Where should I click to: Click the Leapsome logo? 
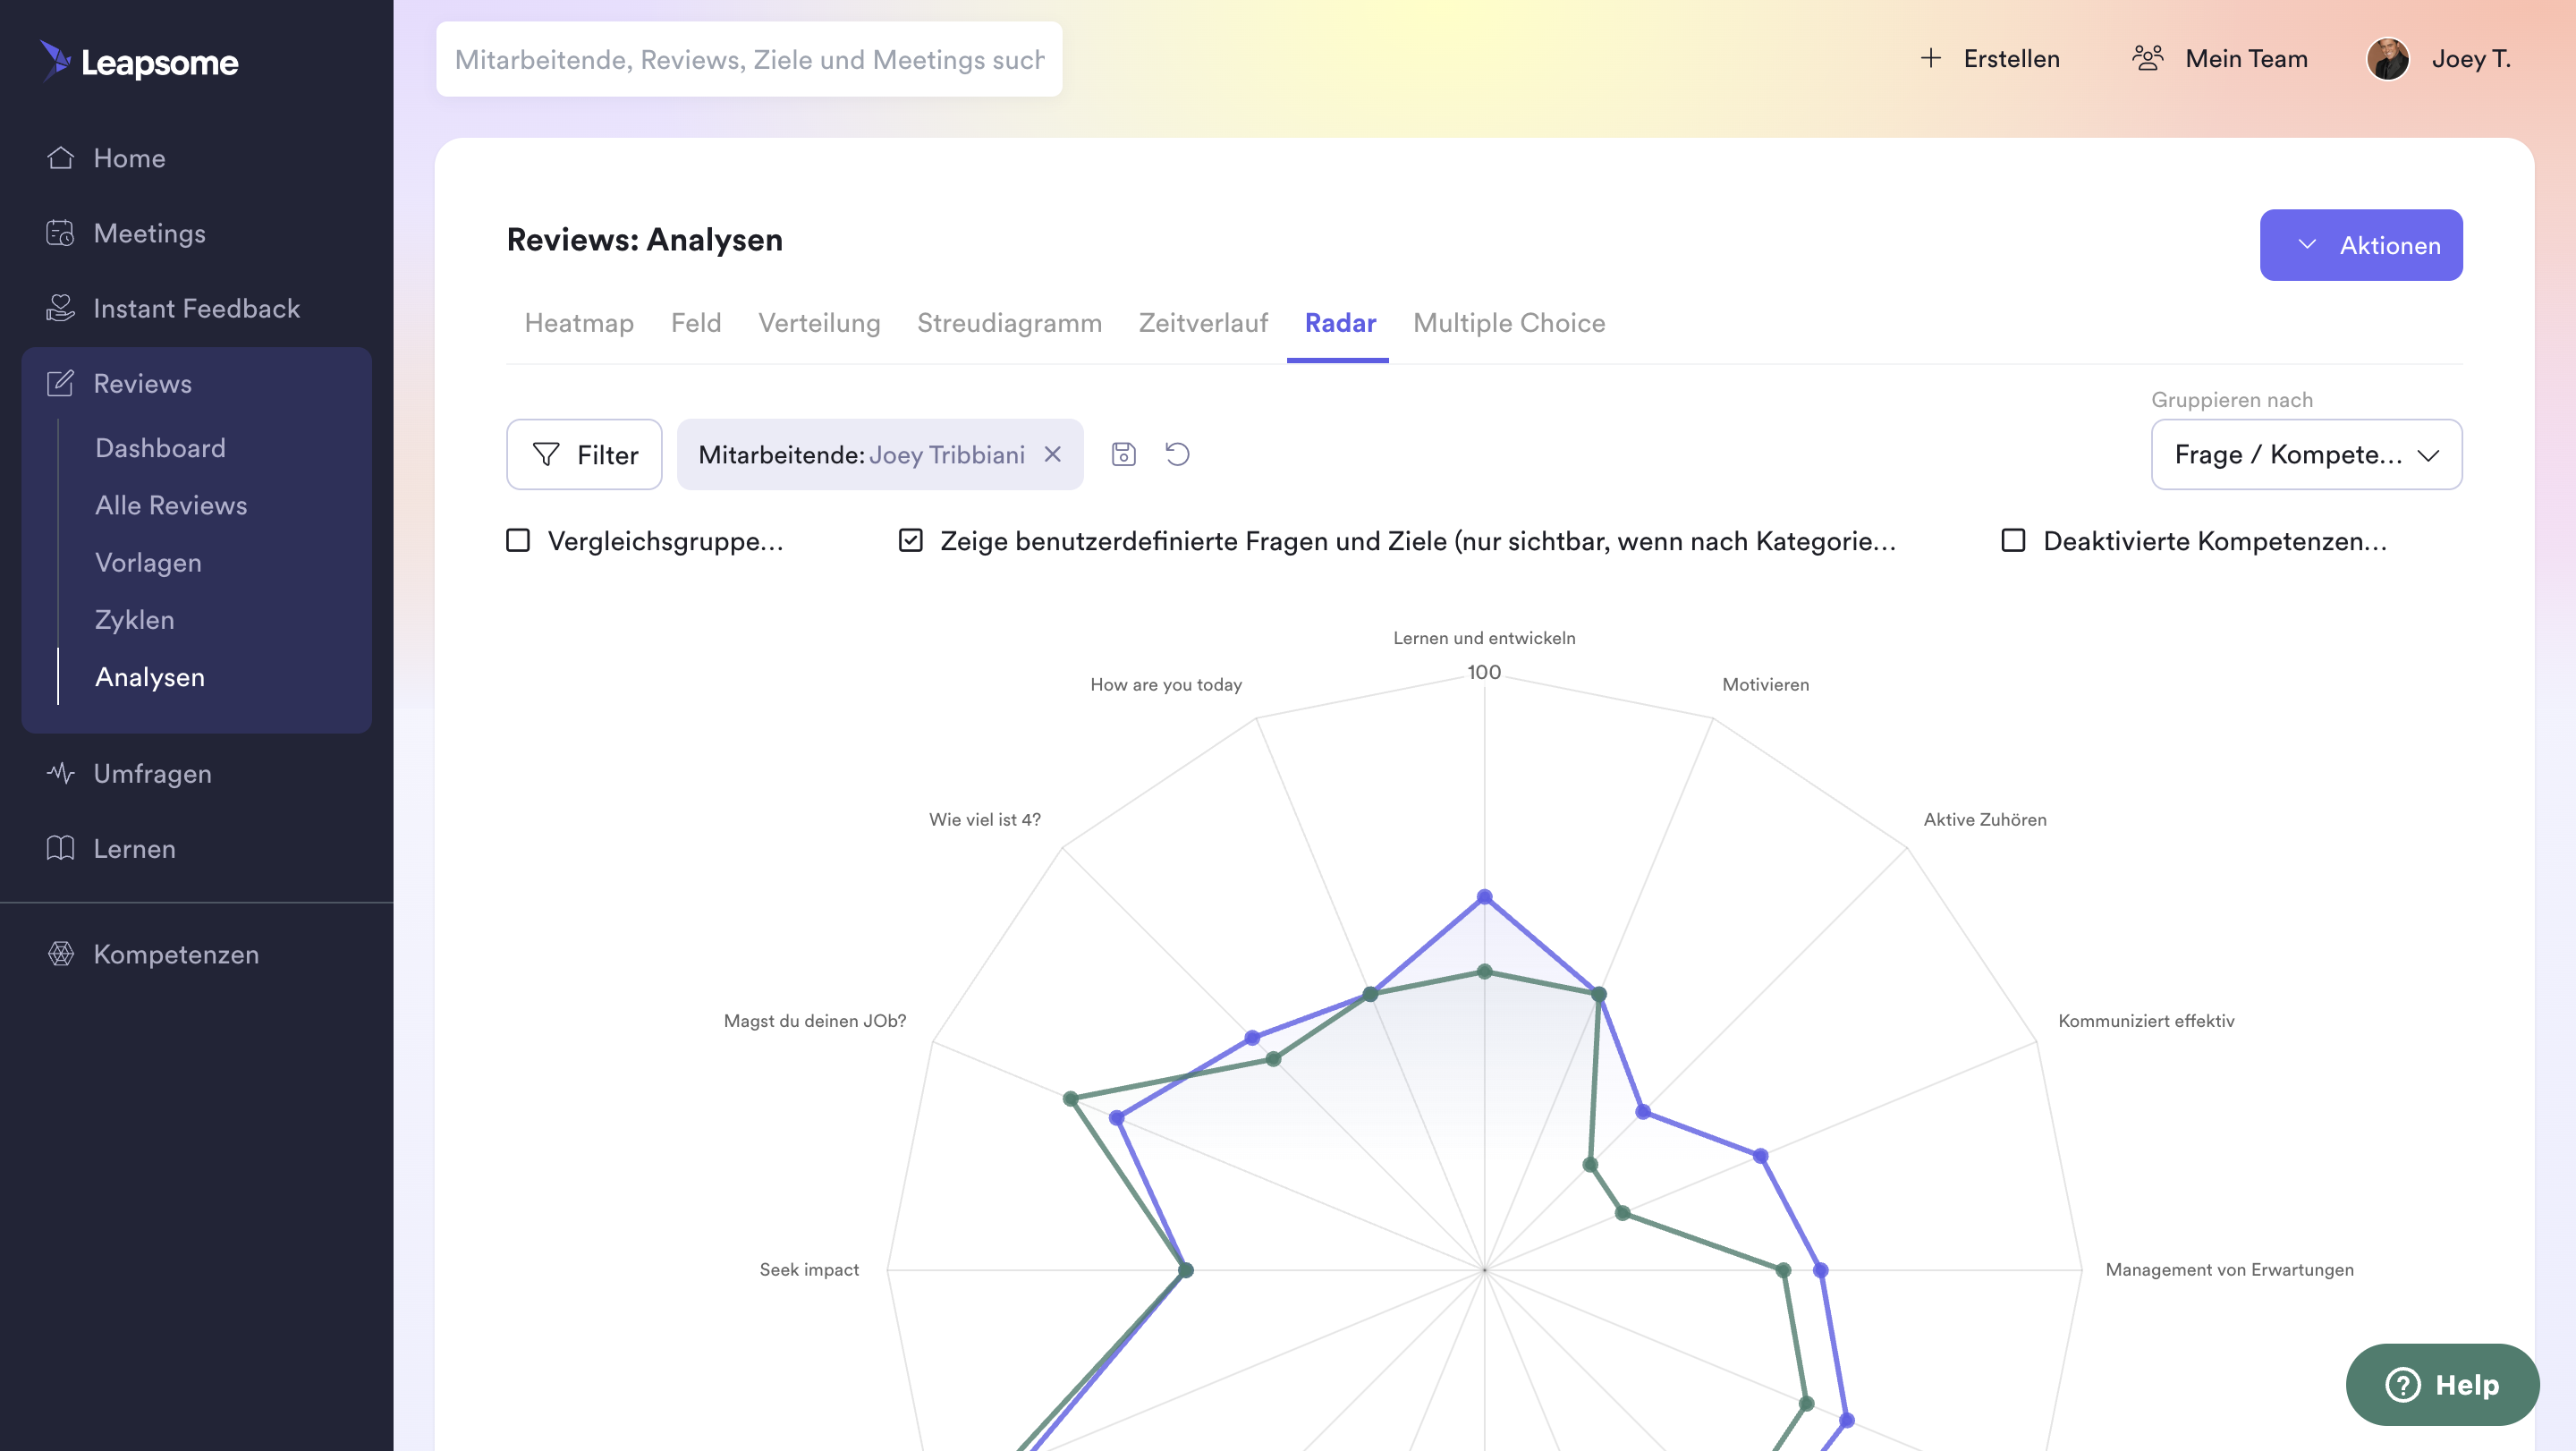click(x=139, y=61)
